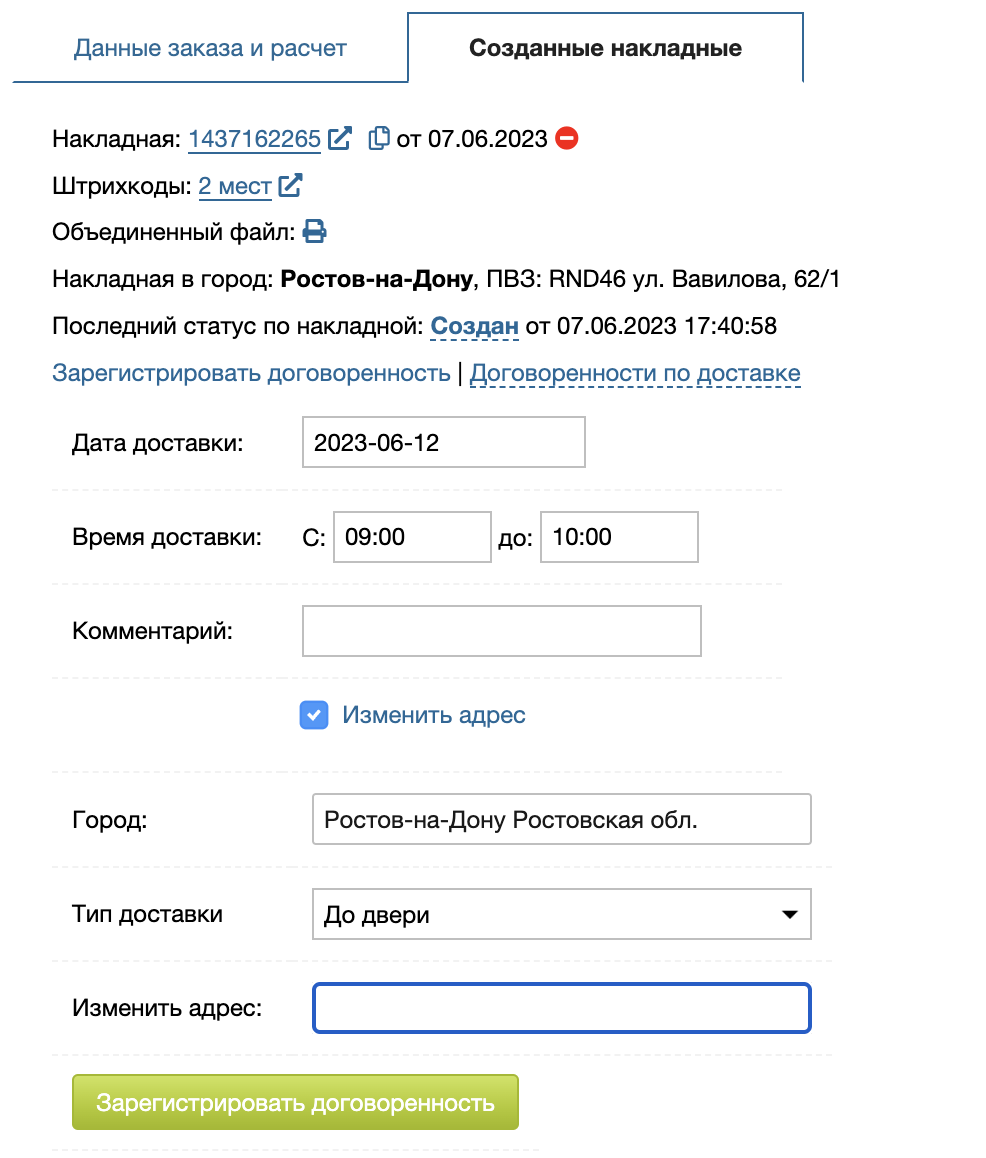
Task: Click the Комментарий input field
Action: pyautogui.click(x=501, y=631)
